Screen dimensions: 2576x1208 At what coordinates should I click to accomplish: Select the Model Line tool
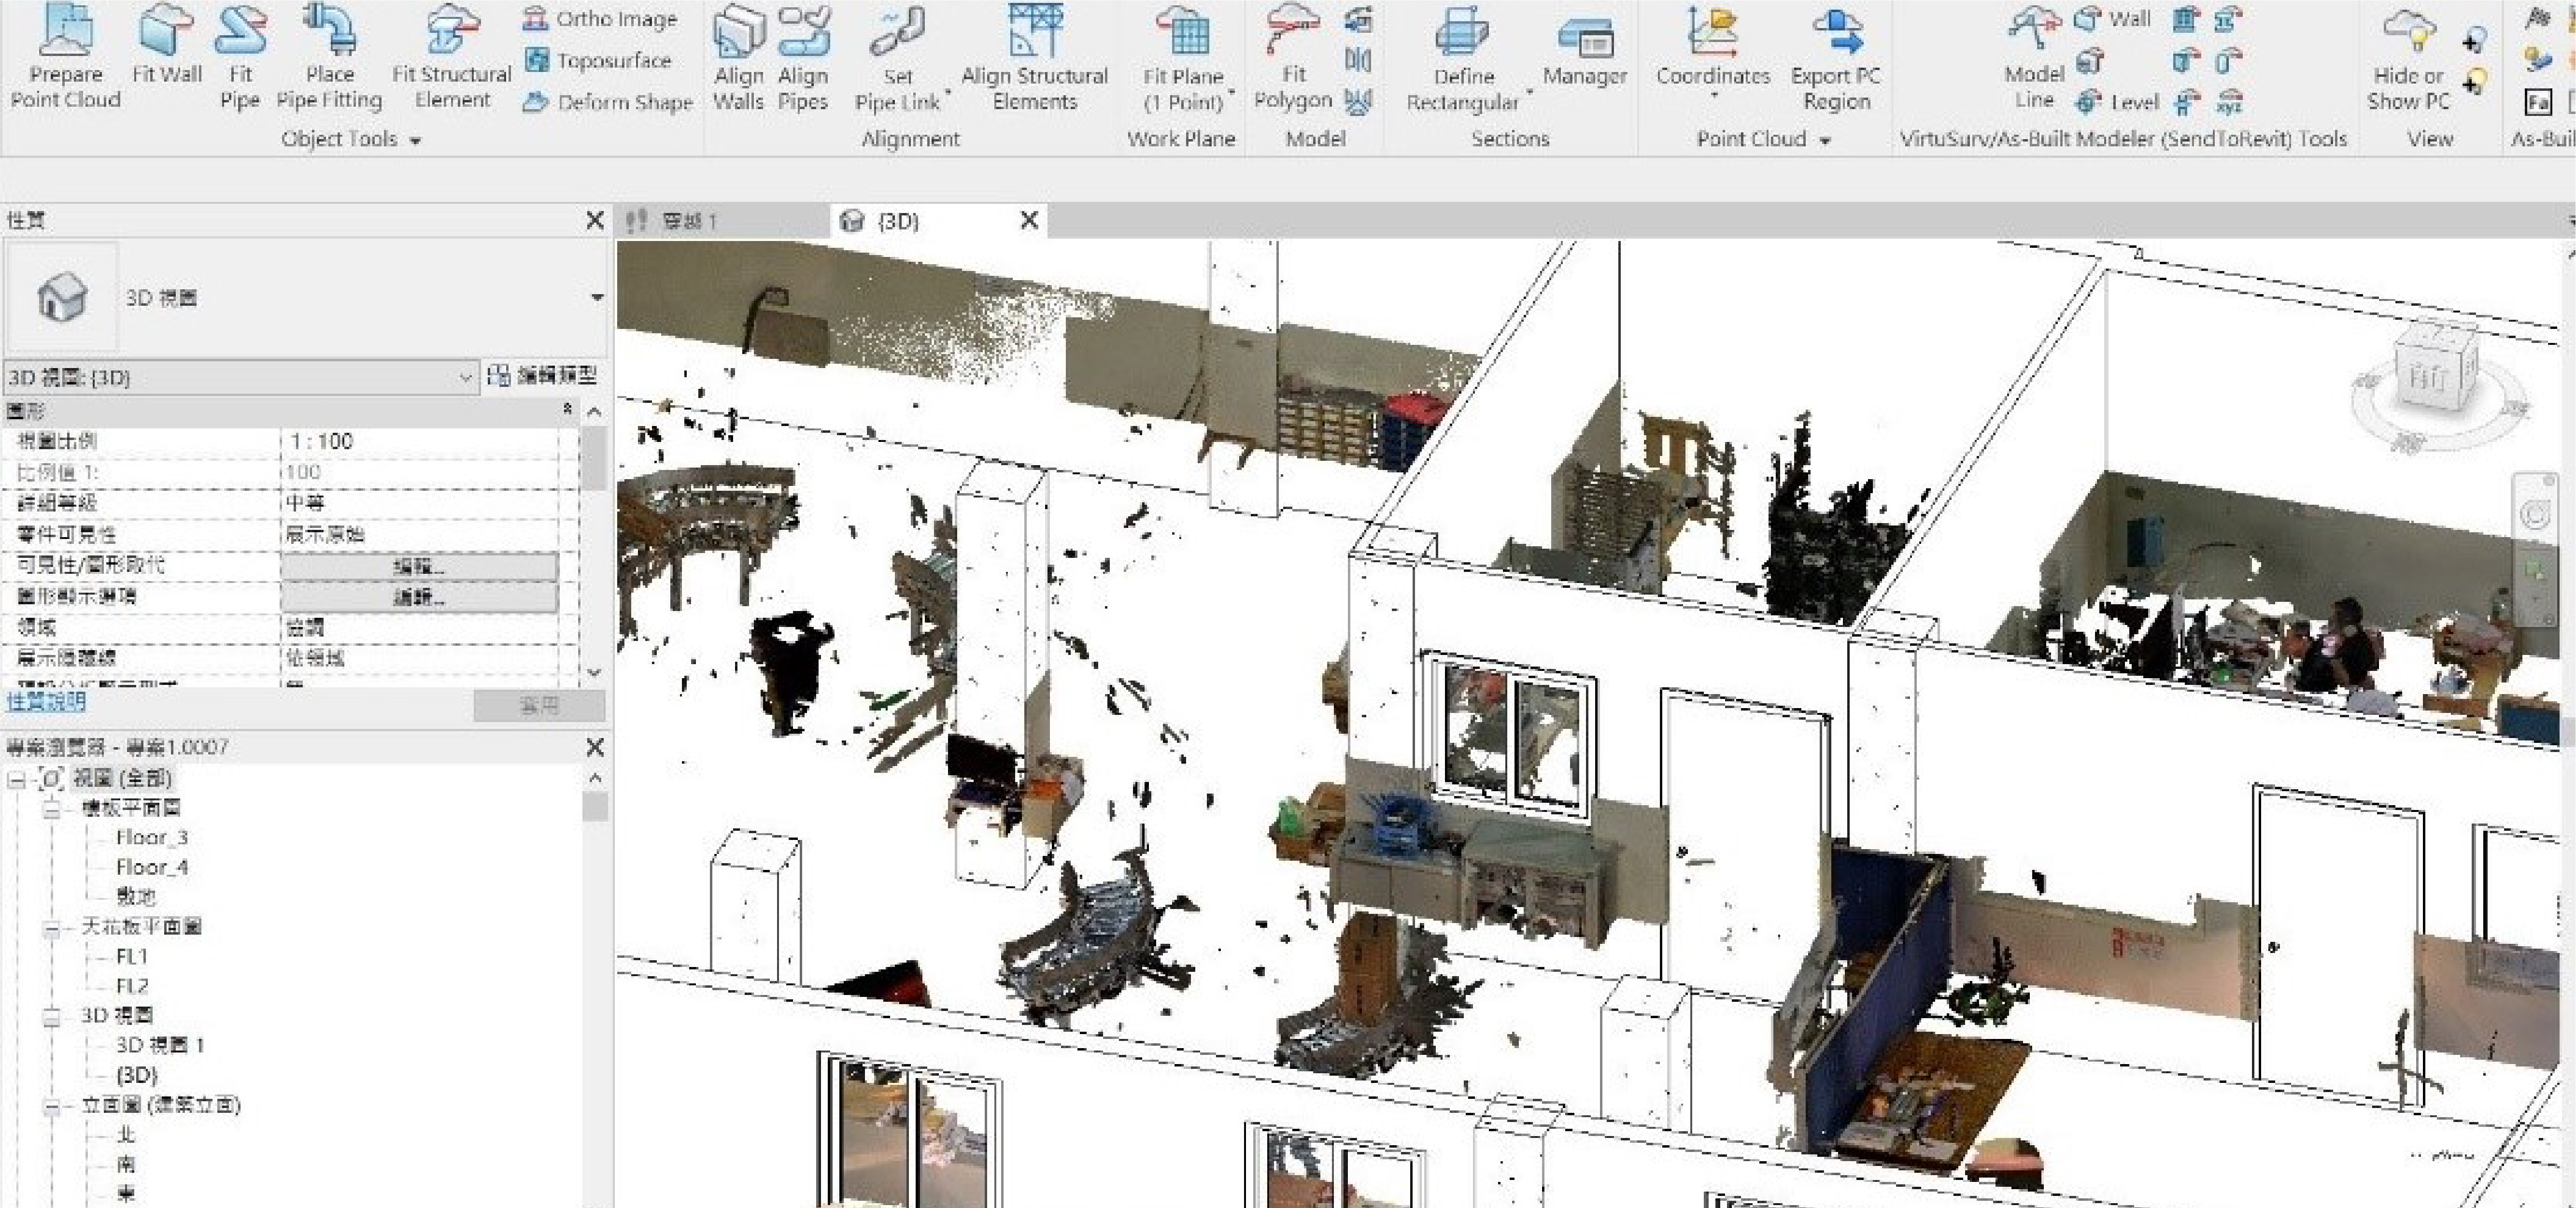2034,58
